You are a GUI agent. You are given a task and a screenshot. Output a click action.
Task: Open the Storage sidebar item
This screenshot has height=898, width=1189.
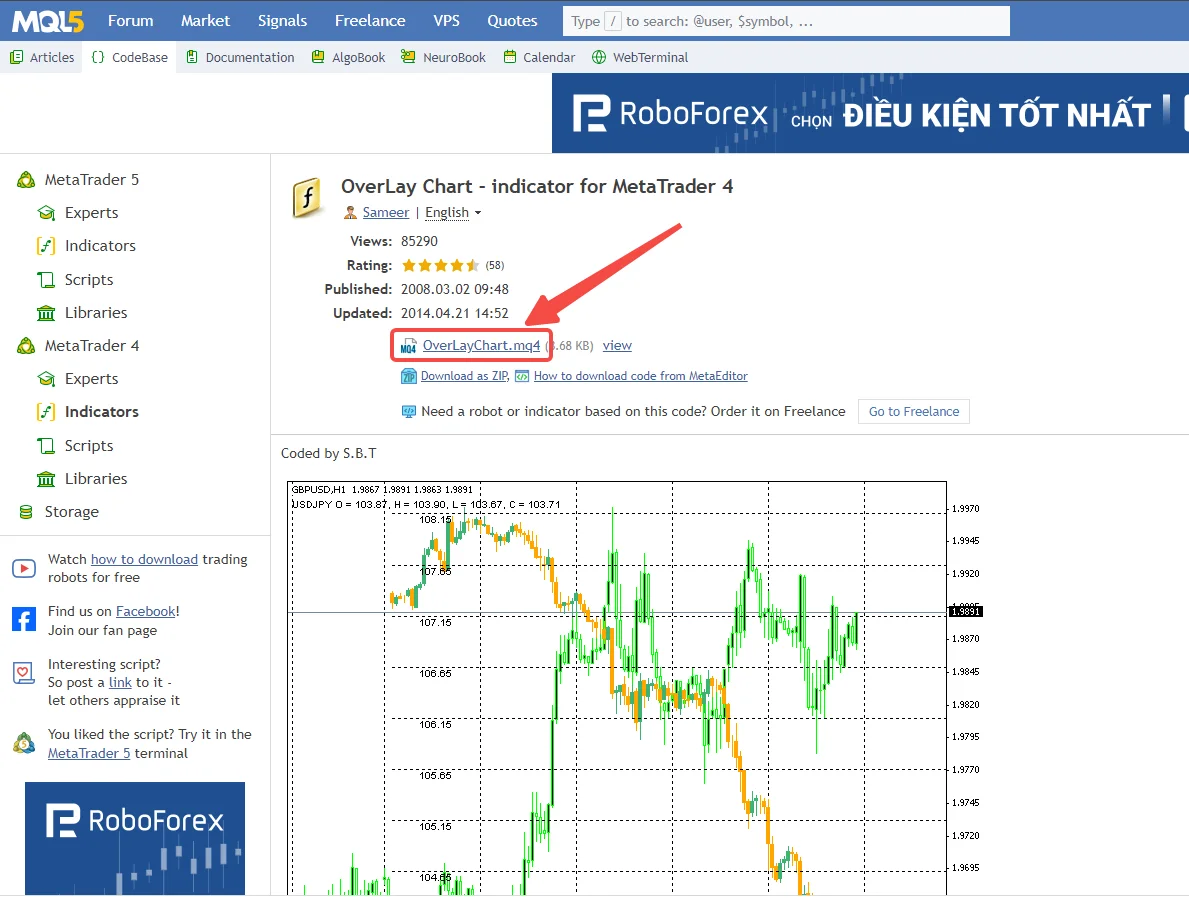click(x=71, y=512)
